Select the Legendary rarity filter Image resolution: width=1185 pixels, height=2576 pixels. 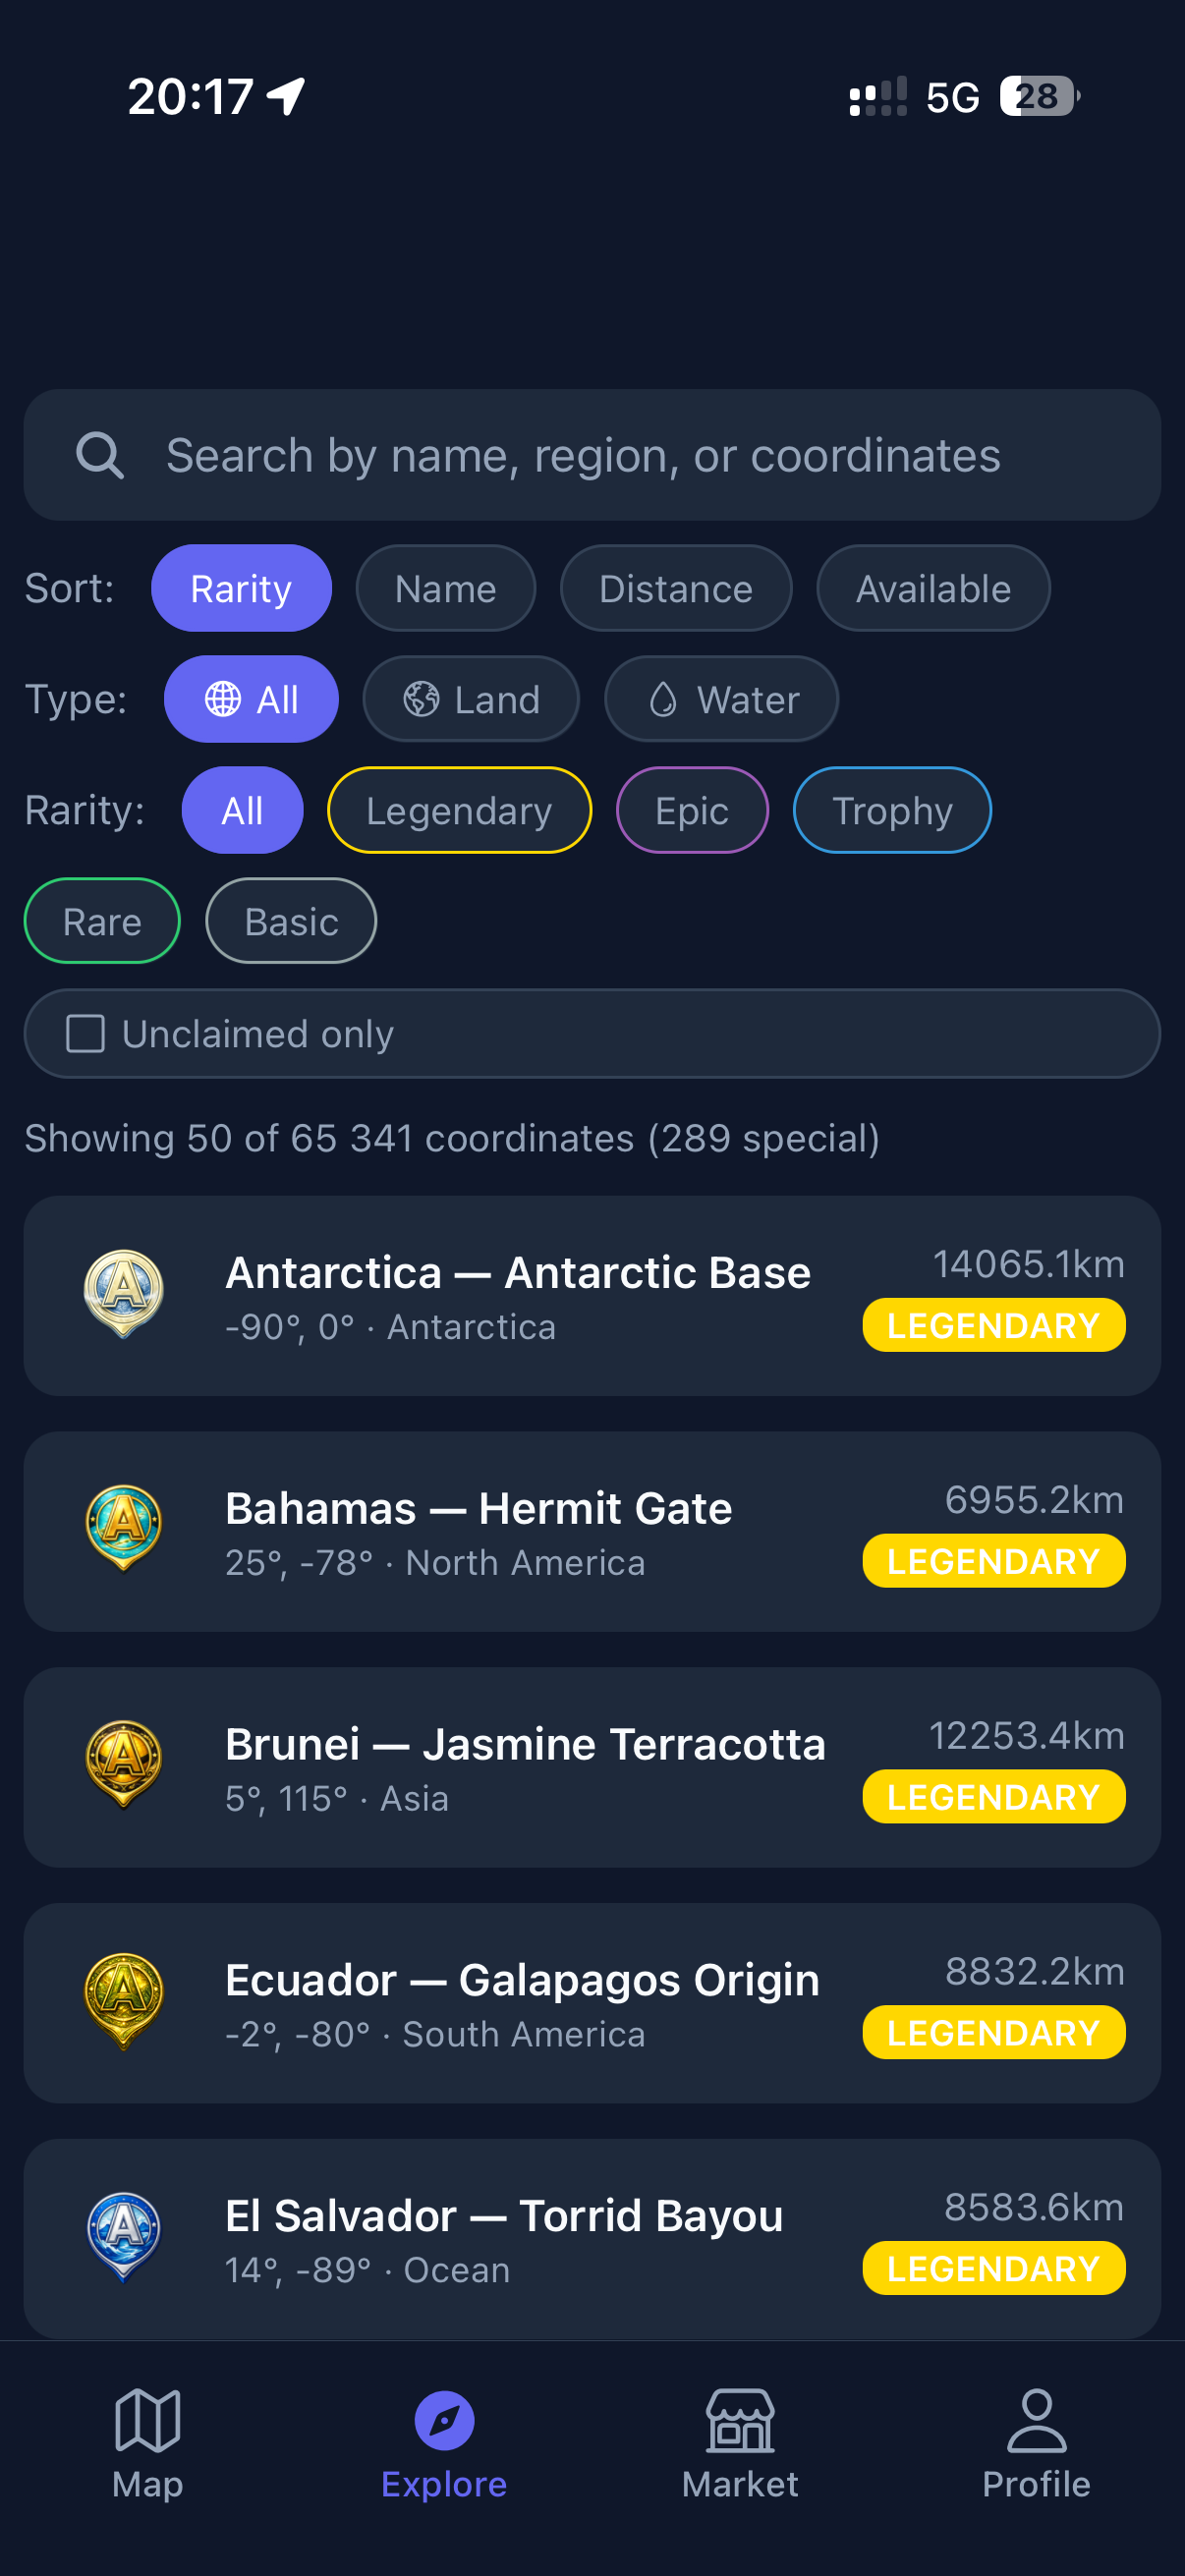(459, 810)
